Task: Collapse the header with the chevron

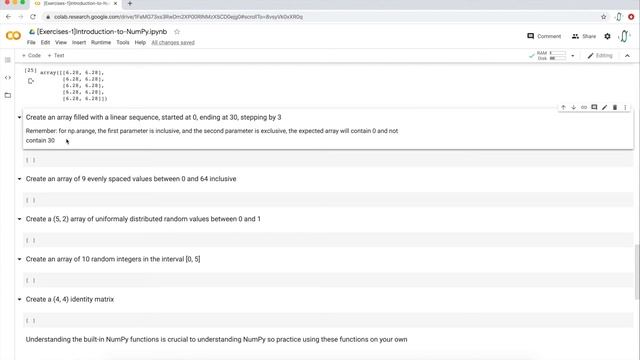Action: pyautogui.click(x=627, y=56)
